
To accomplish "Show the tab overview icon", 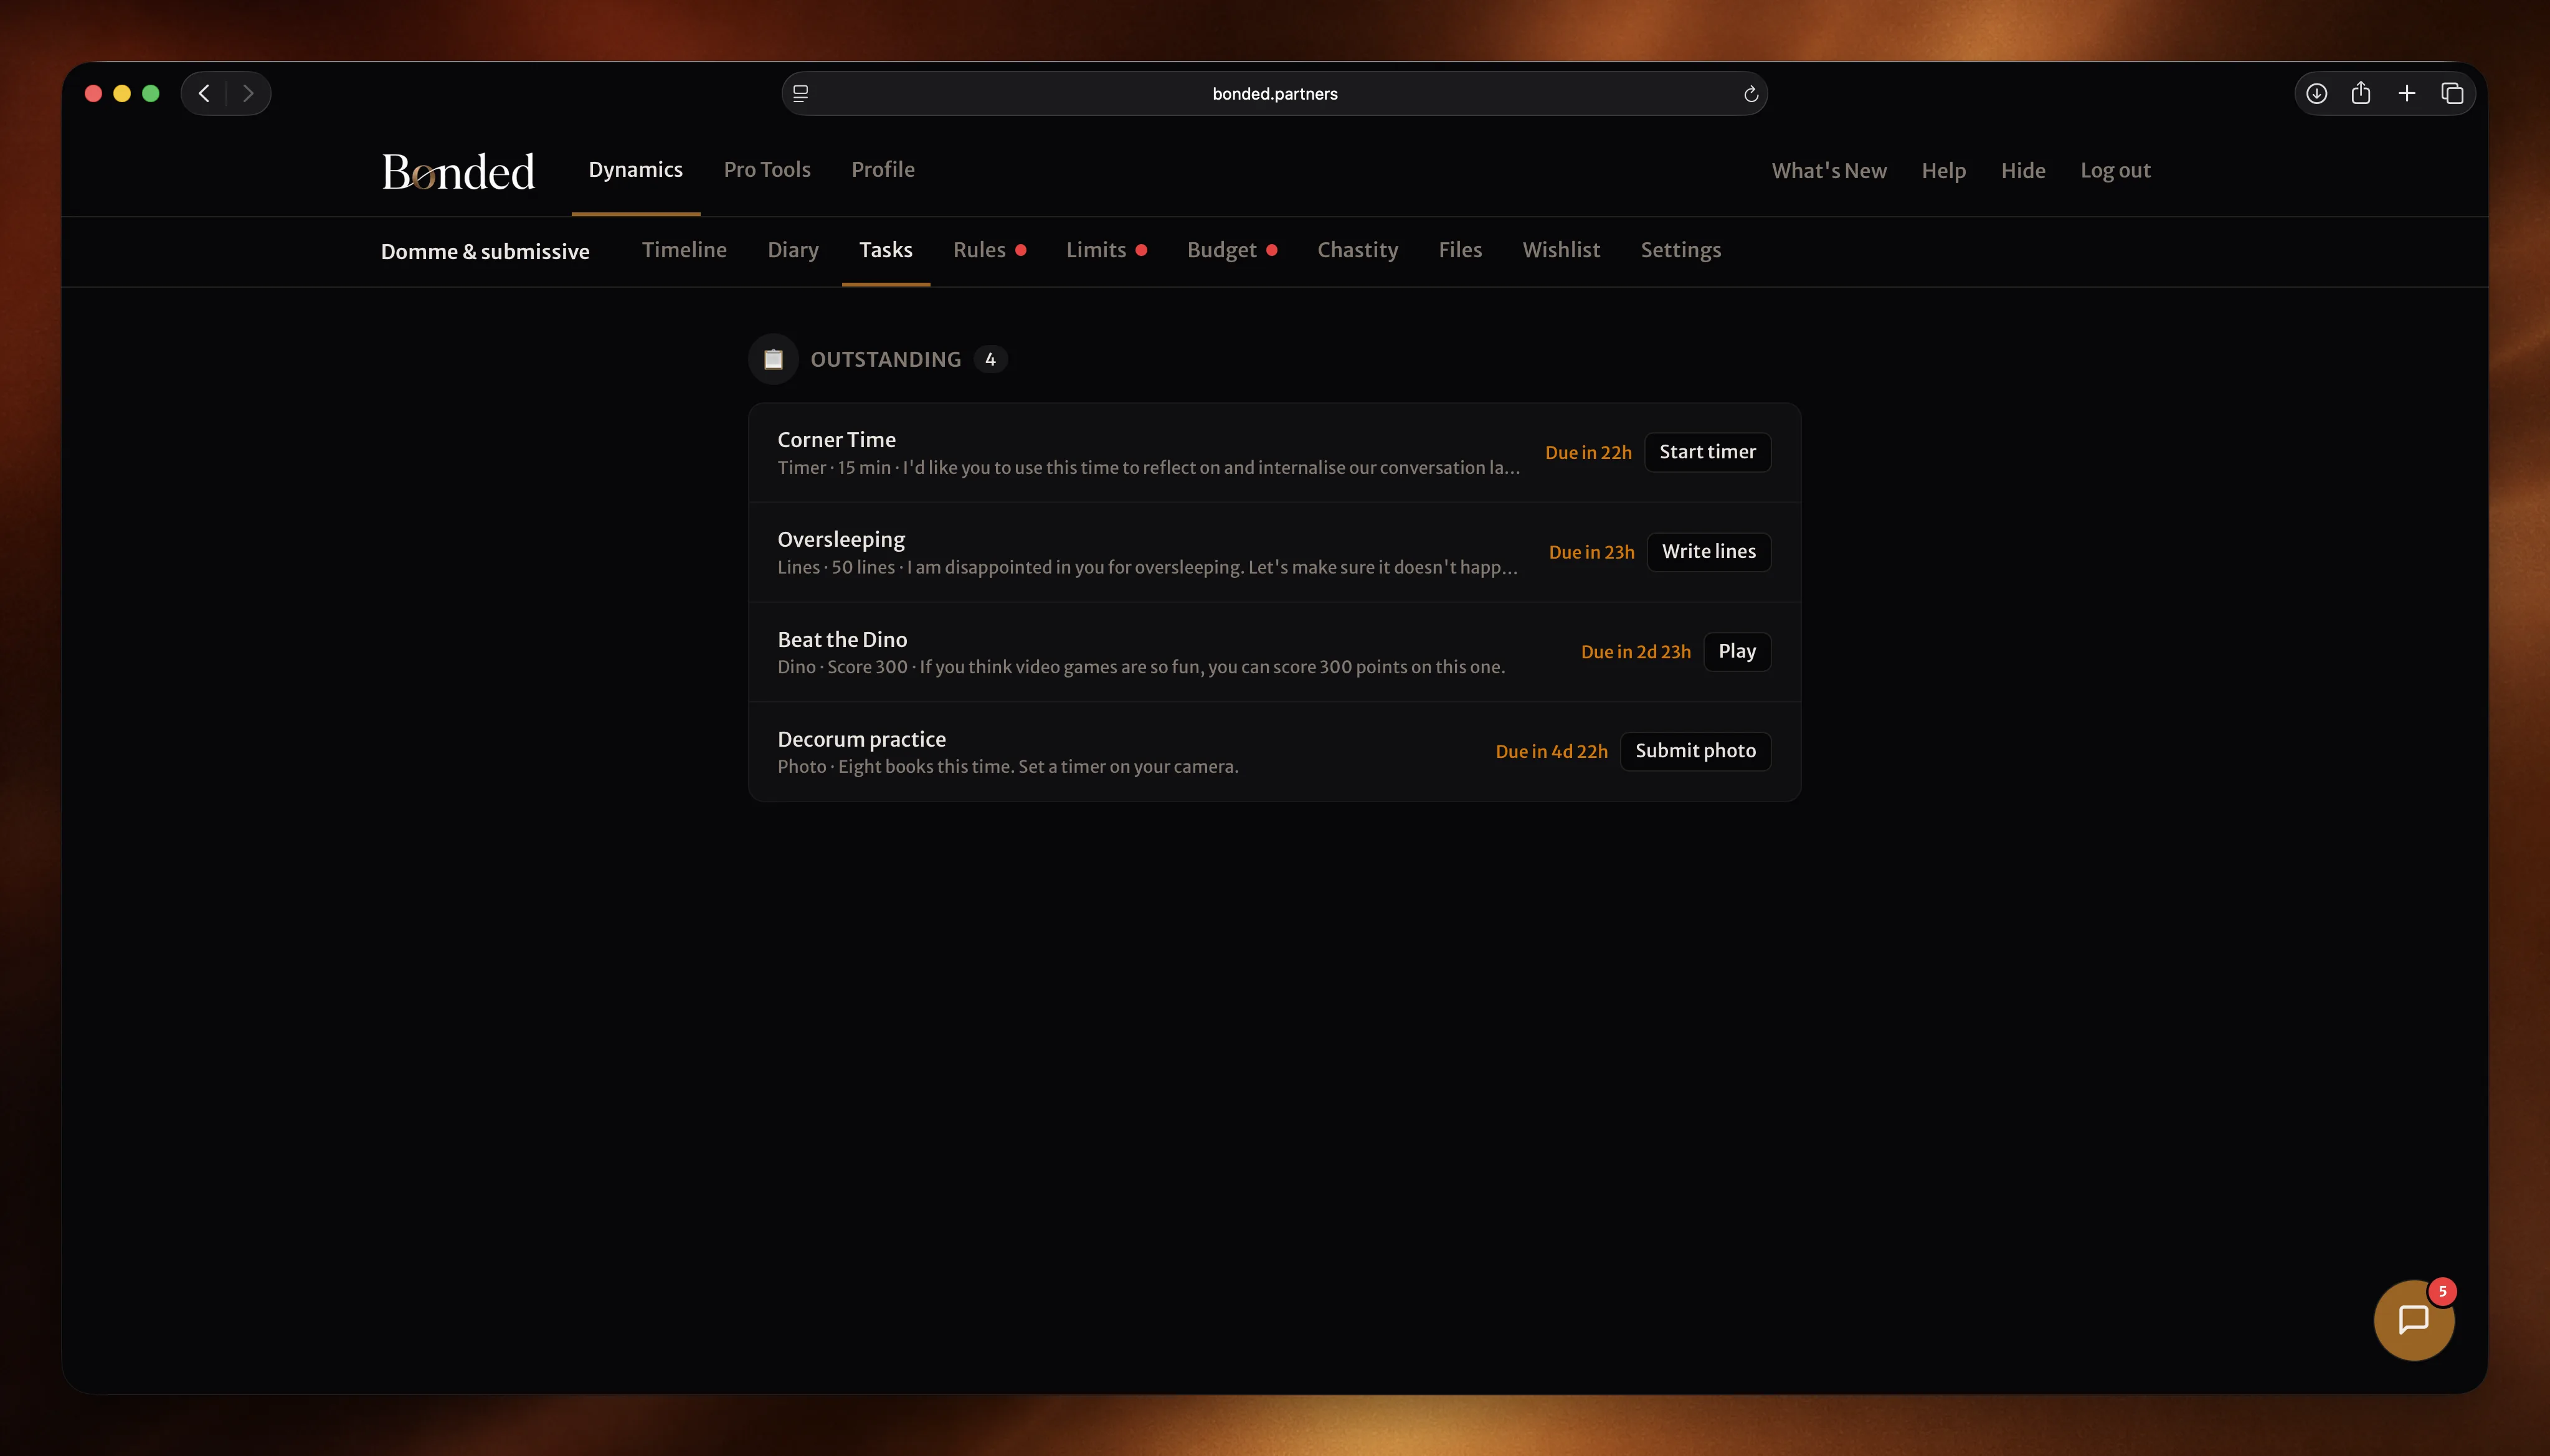I will 2453,93.
